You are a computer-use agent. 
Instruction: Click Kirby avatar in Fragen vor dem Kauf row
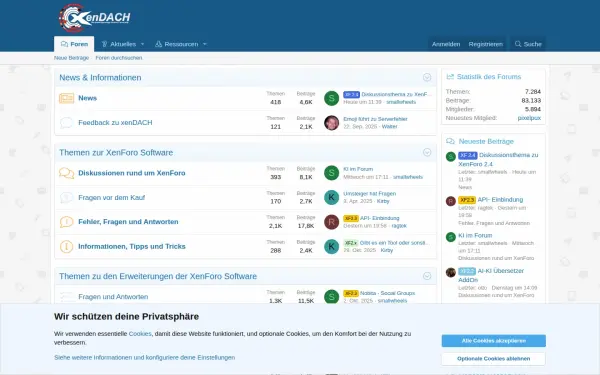pos(331,197)
